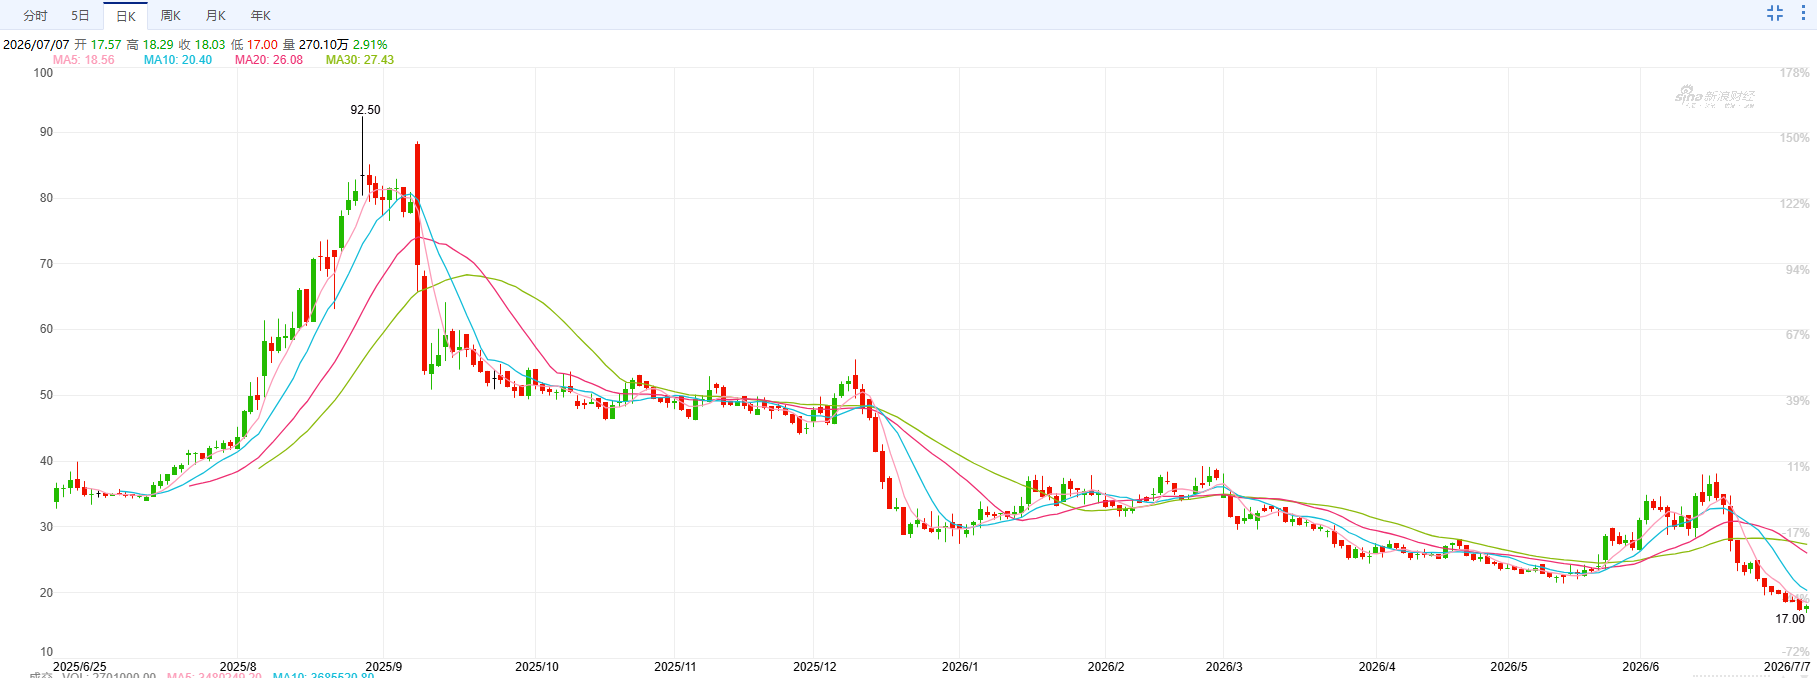Open the three-dot more options menu
Screen dimensions: 1817x678
[1803, 13]
